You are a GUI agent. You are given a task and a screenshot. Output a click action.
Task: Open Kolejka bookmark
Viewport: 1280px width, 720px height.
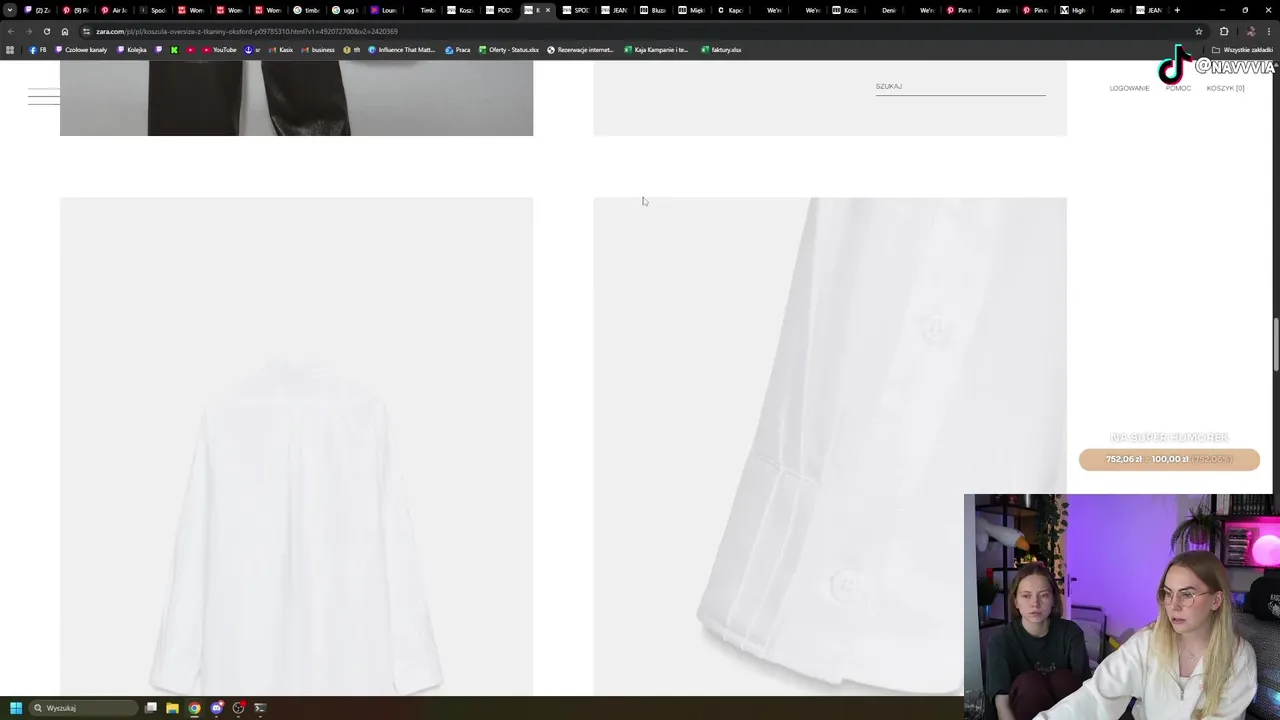[131, 50]
